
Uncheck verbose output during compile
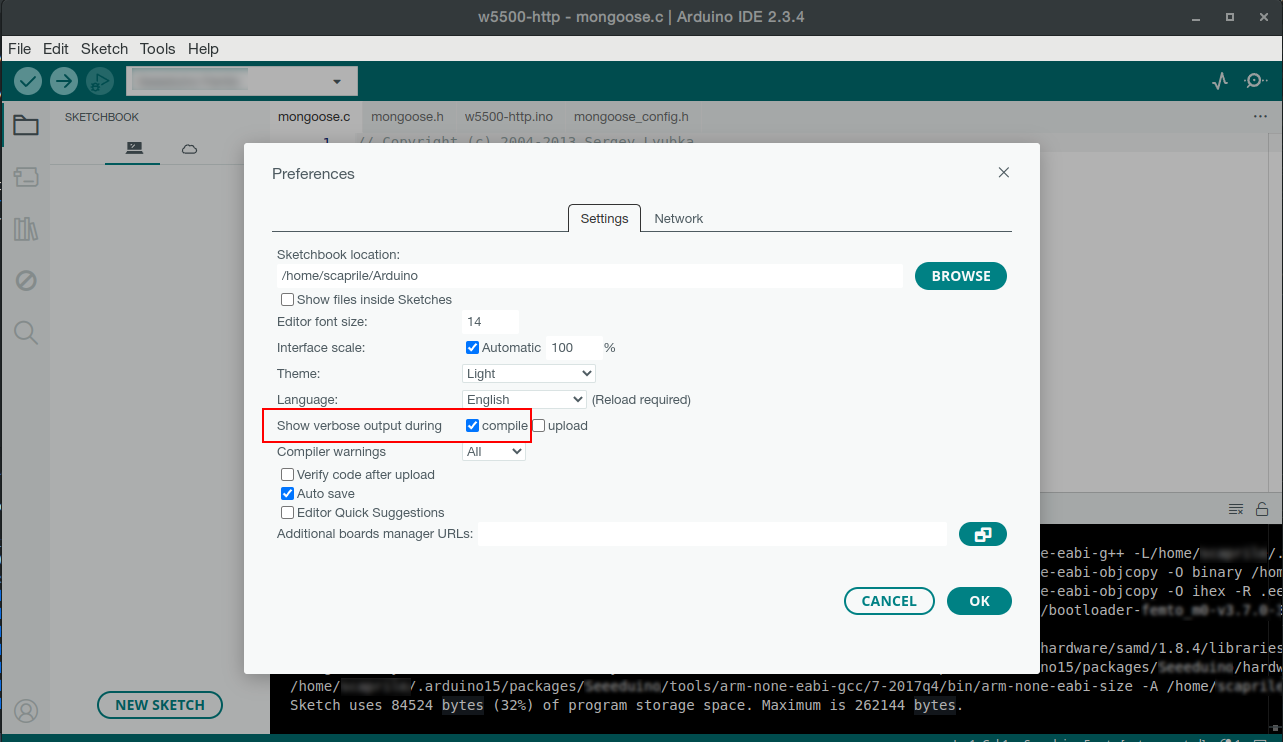[x=473, y=426]
